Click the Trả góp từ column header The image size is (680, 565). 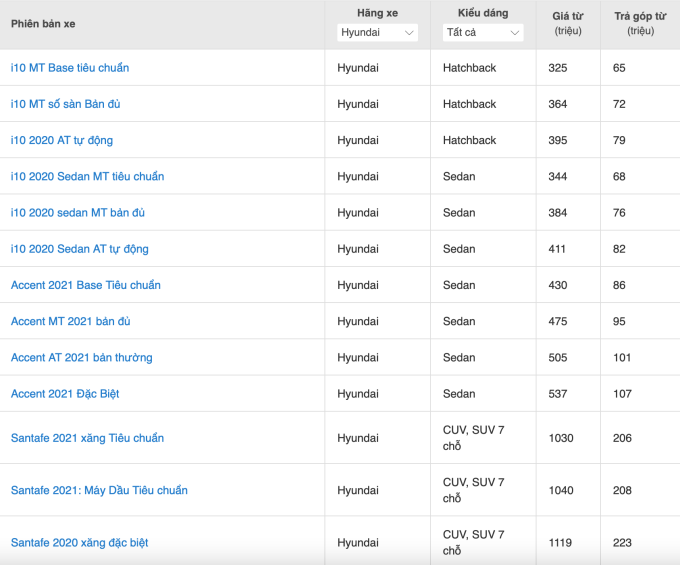click(x=640, y=22)
